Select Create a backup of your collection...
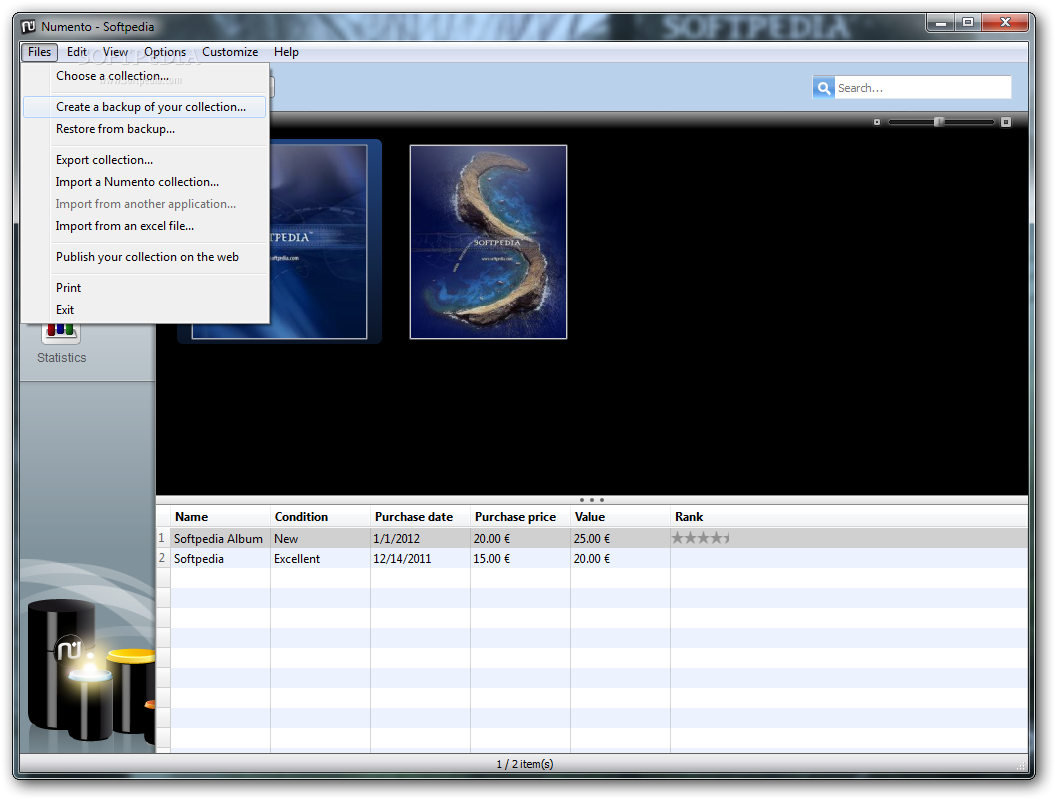 click(x=145, y=107)
